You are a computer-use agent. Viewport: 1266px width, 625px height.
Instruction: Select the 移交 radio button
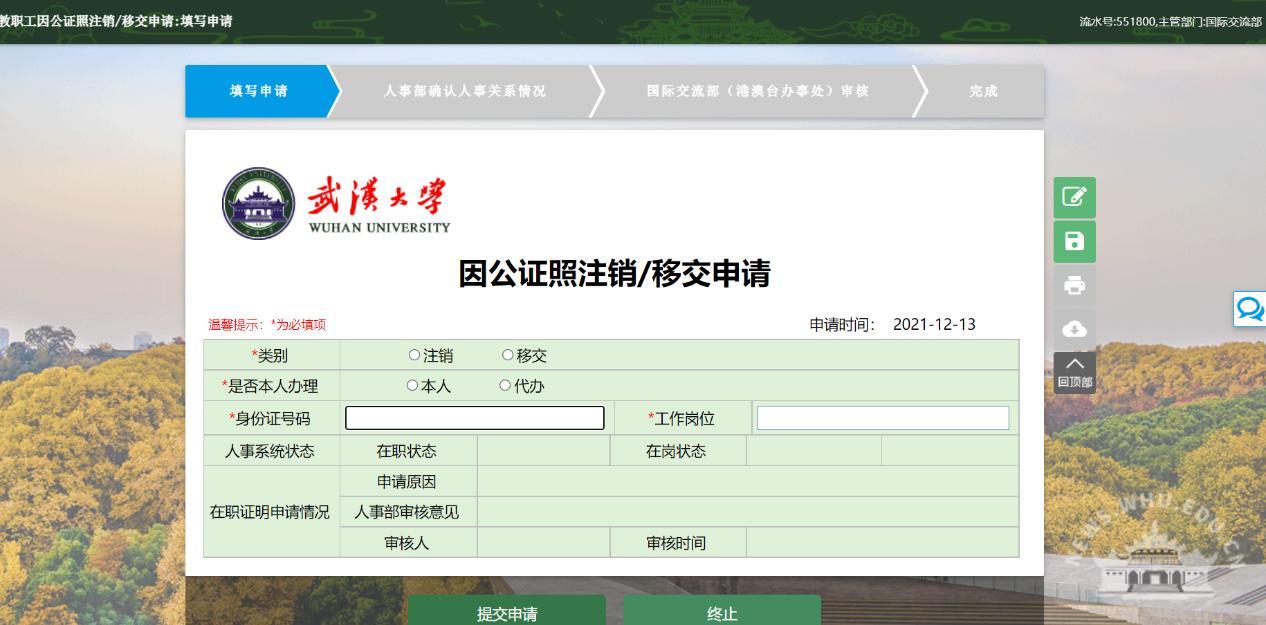pyautogui.click(x=508, y=355)
